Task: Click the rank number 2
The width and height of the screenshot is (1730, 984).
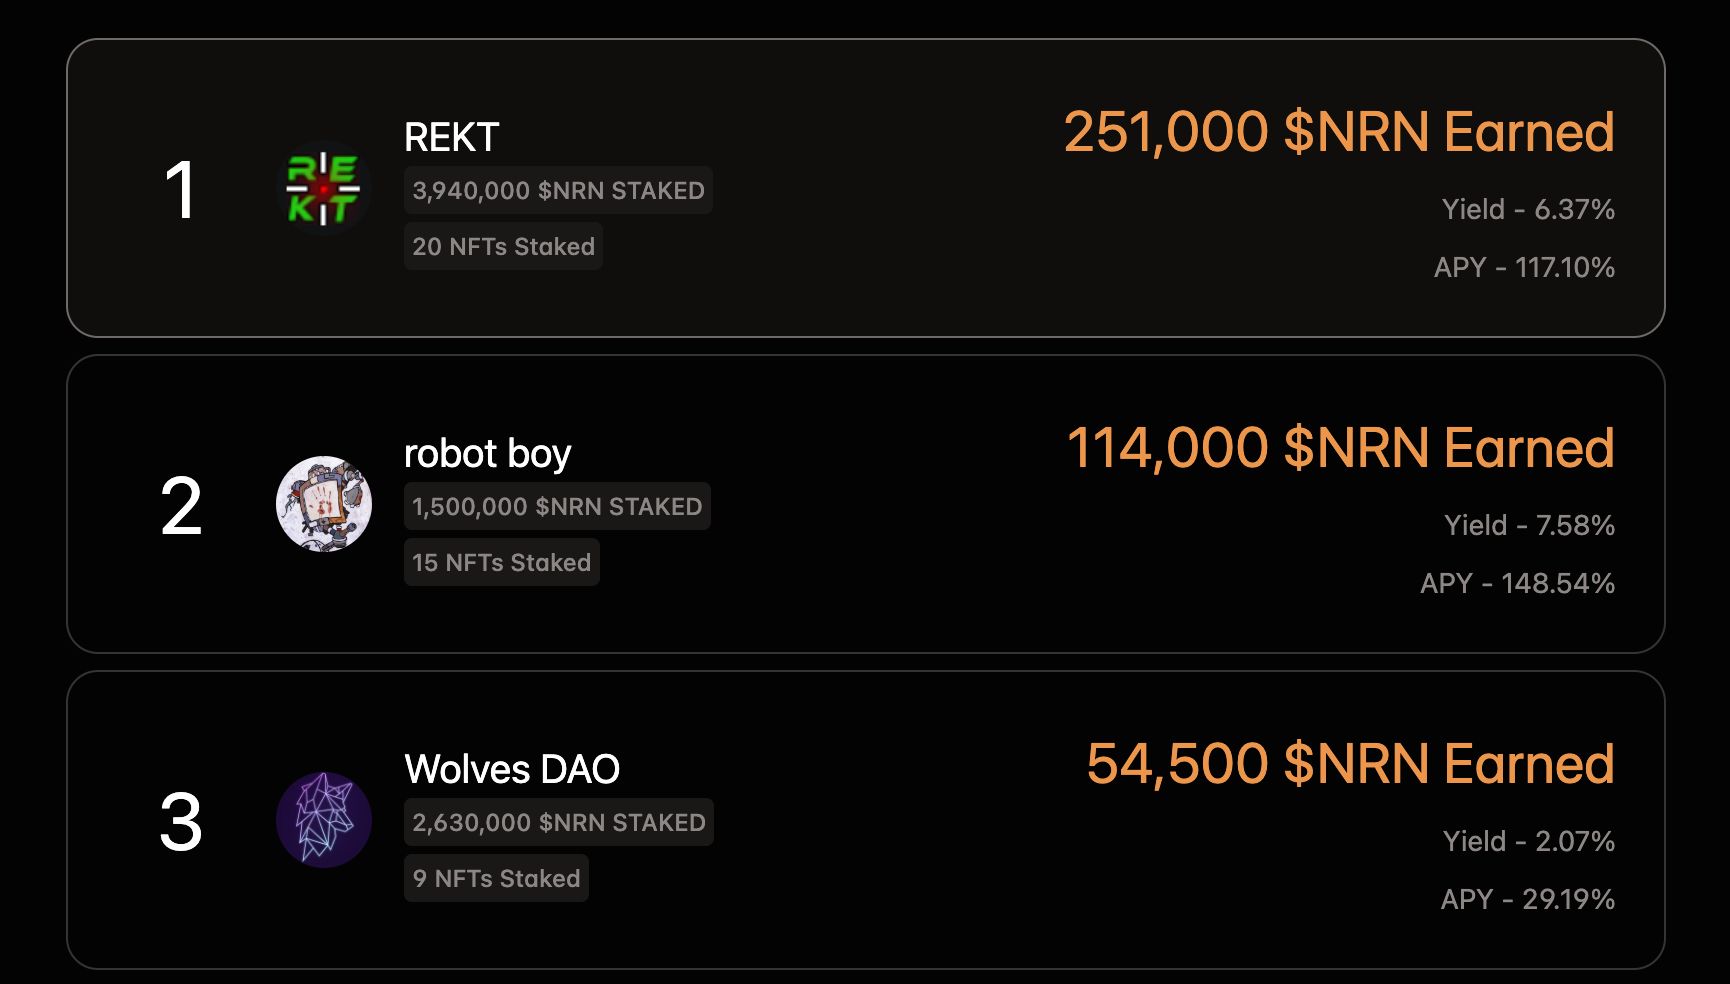Action: click(180, 506)
